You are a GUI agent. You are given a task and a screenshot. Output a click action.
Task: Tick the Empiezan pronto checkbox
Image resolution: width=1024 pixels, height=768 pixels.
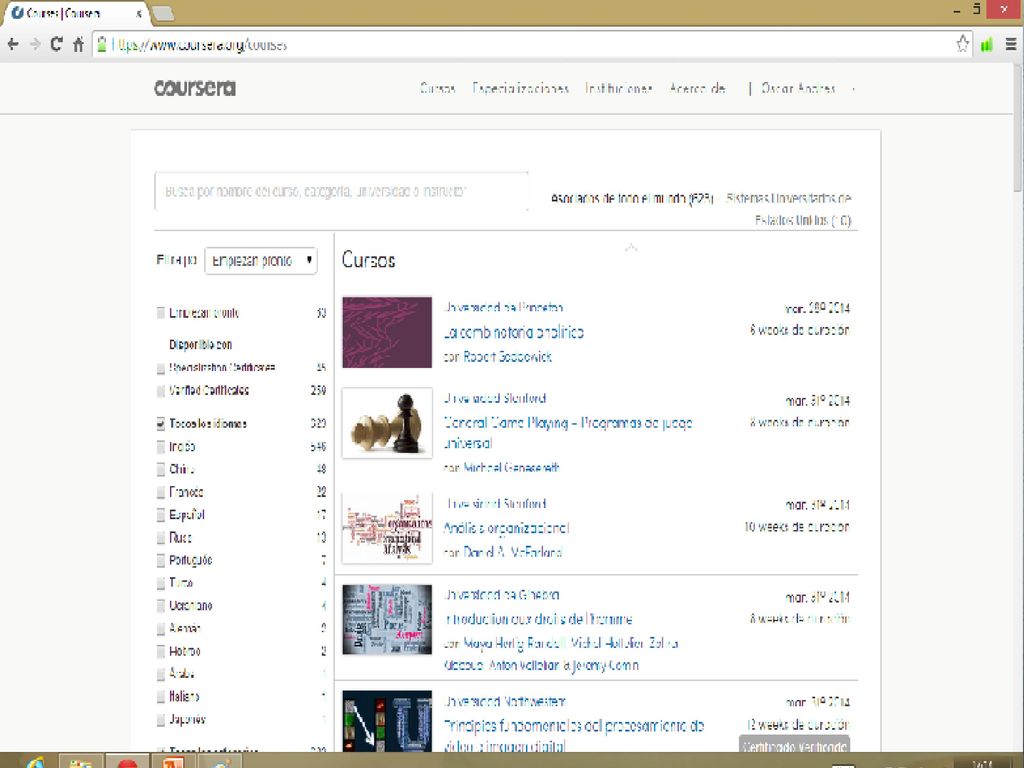pos(161,313)
